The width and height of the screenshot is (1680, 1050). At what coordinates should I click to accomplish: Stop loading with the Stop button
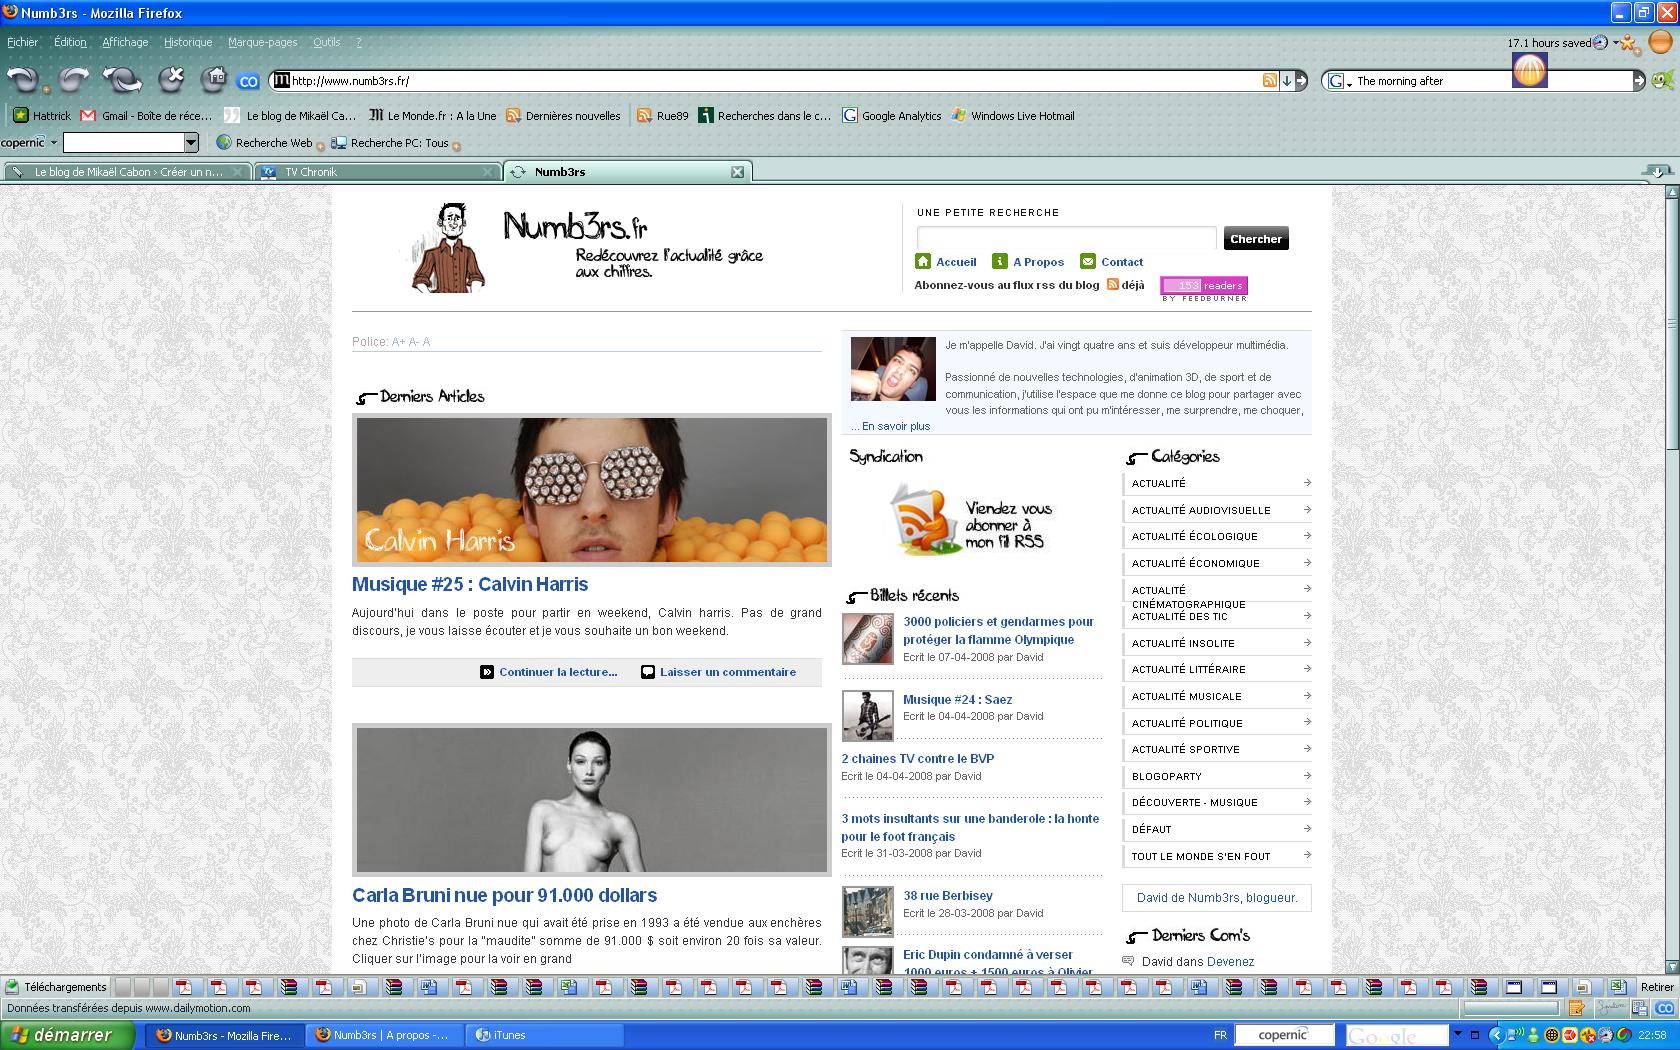172,80
